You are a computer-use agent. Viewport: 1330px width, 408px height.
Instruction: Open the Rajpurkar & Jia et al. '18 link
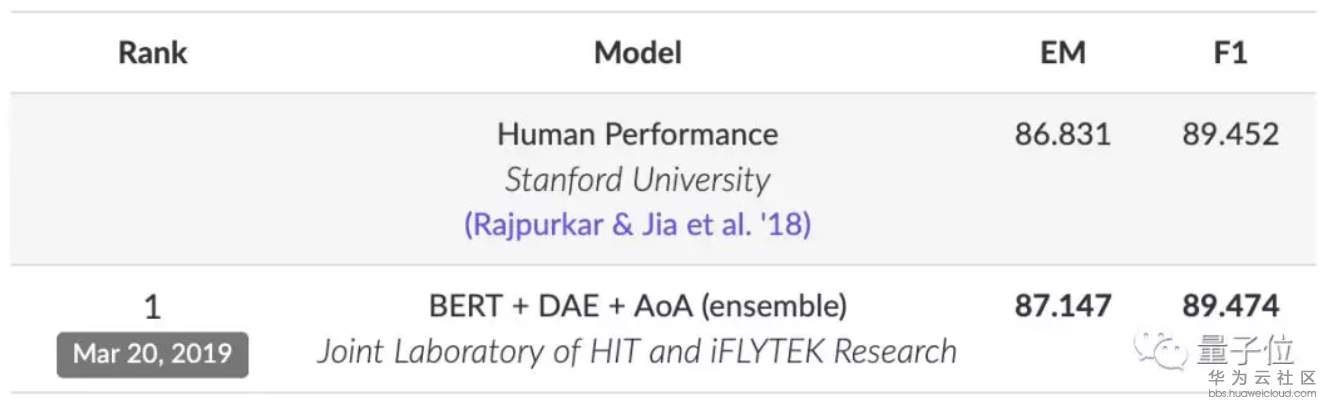[x=637, y=224]
